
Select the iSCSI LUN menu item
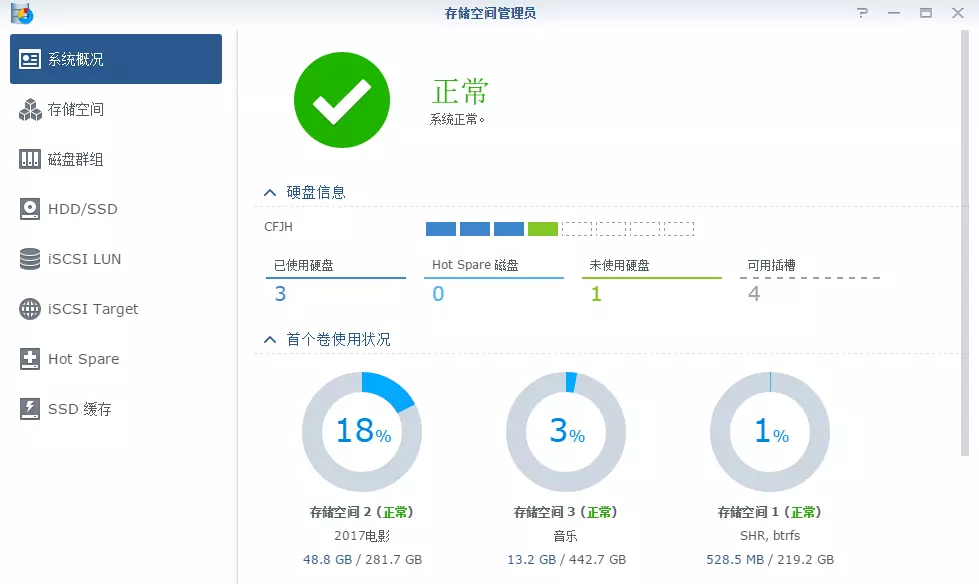84,259
